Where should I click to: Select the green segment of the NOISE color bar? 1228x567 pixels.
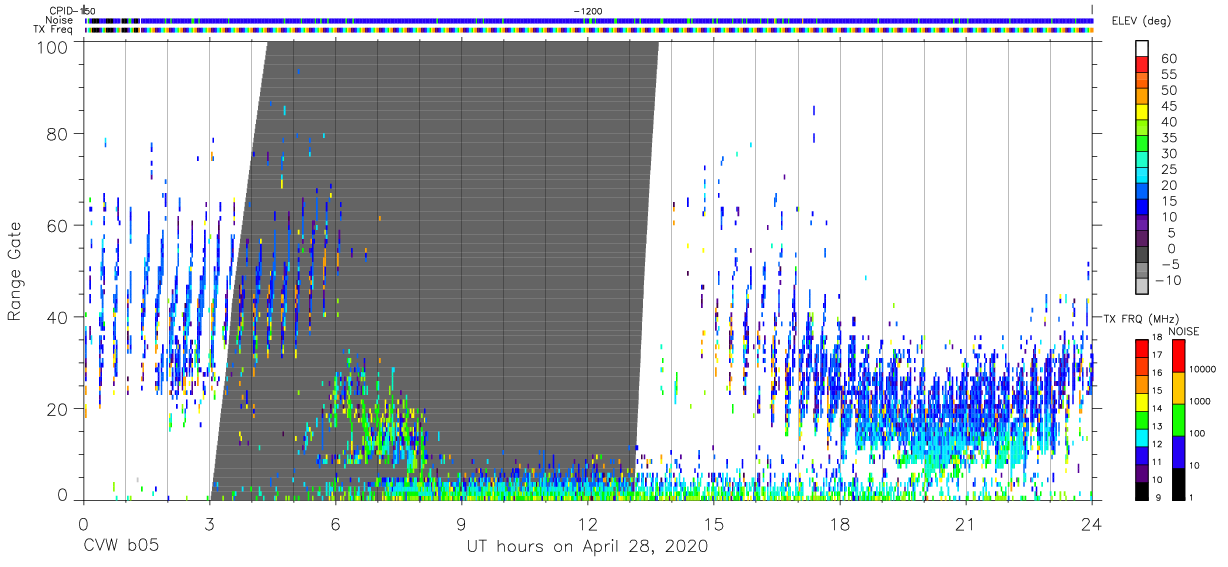pos(1177,419)
